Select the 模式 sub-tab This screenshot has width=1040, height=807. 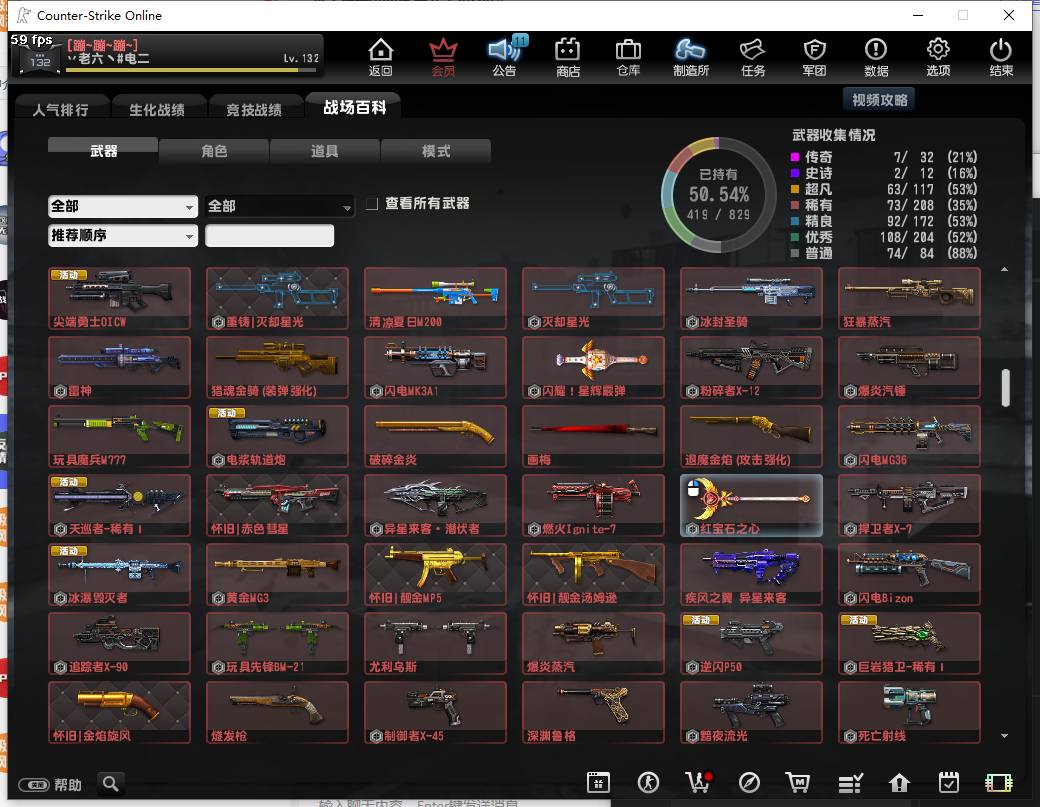click(436, 151)
